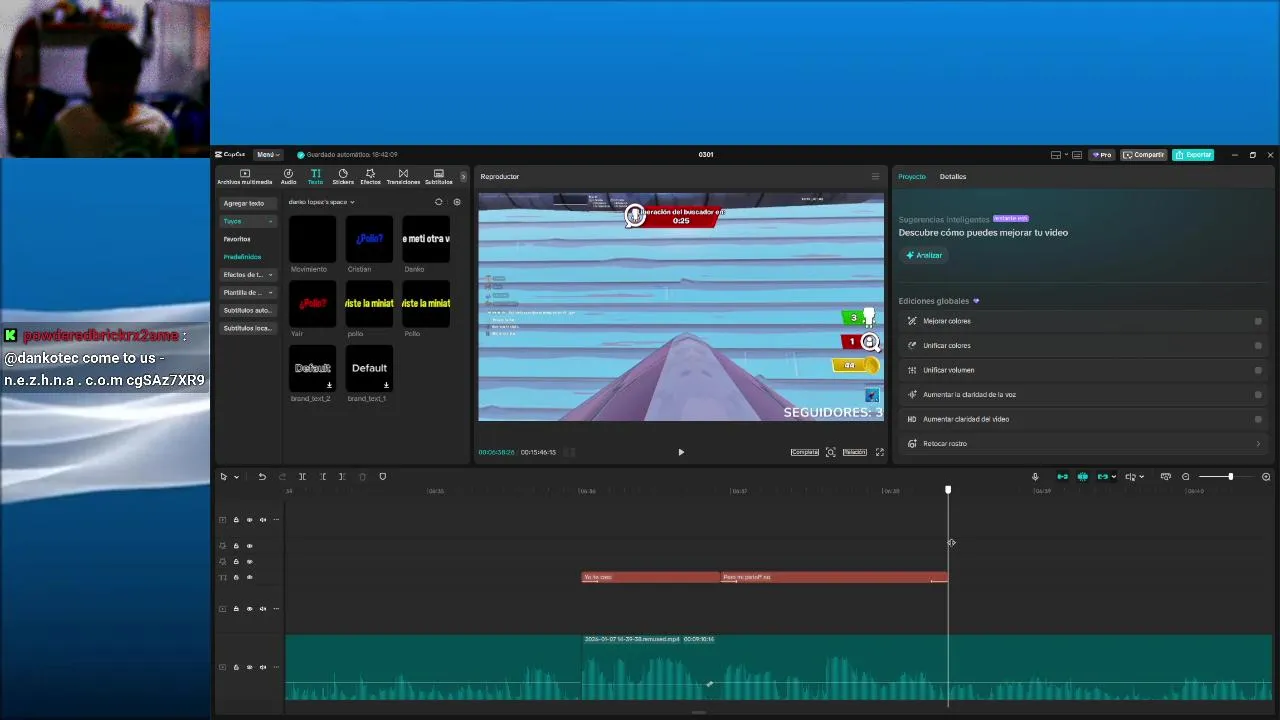The height and width of the screenshot is (720, 1280).
Task: Adjust the timeline zoom slider handle
Action: tap(1231, 477)
